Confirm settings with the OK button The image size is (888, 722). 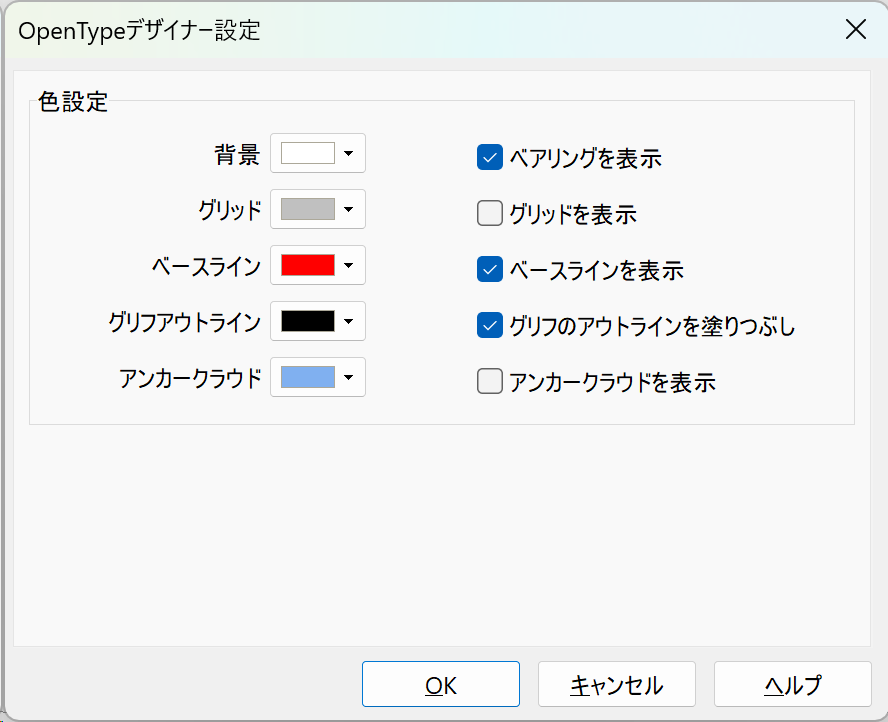441,684
